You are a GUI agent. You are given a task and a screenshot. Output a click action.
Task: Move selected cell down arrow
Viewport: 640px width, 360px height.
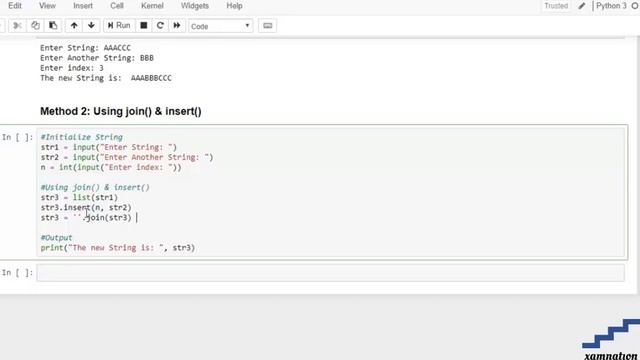(x=91, y=26)
